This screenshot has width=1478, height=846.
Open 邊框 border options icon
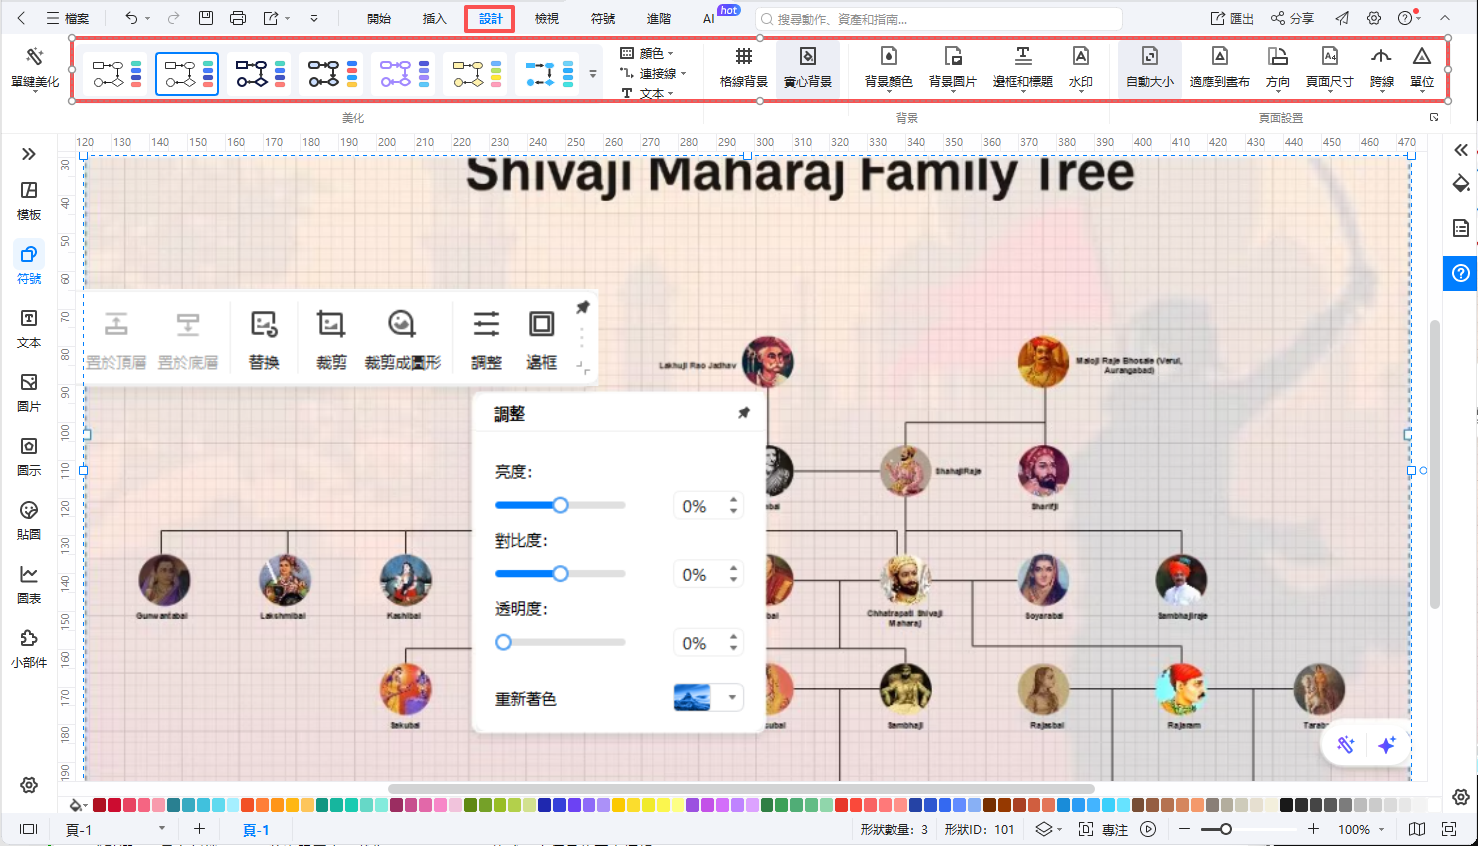point(541,337)
